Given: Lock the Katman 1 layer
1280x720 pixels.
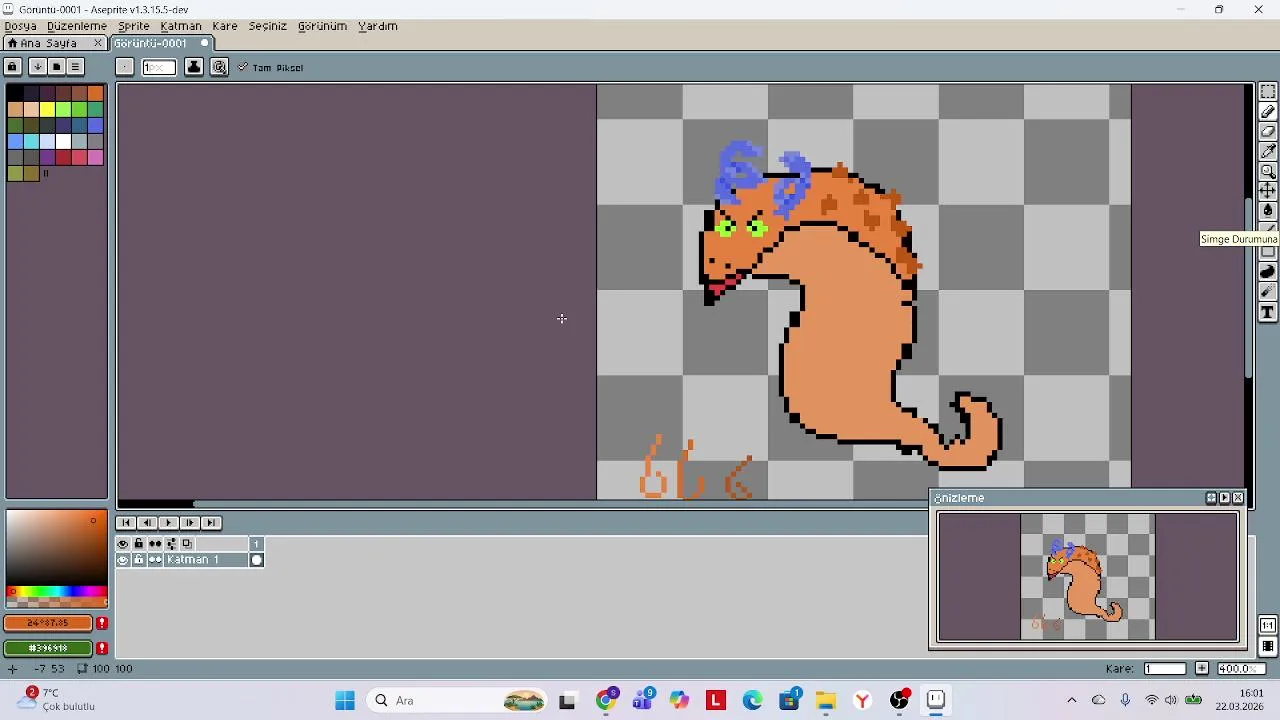Looking at the screenshot, I should pyautogui.click(x=139, y=560).
